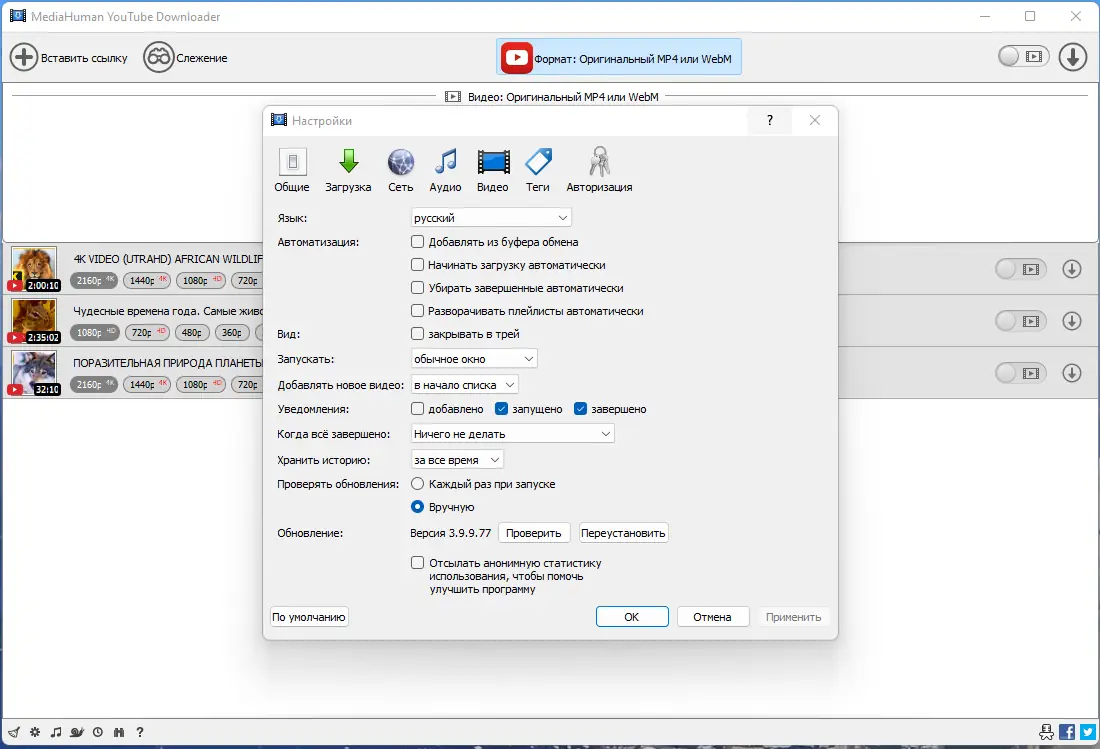Screen dimensions: 1100x749
Task: Enable Разворачивать плейлисты автоматически checkbox
Action: click(417, 311)
